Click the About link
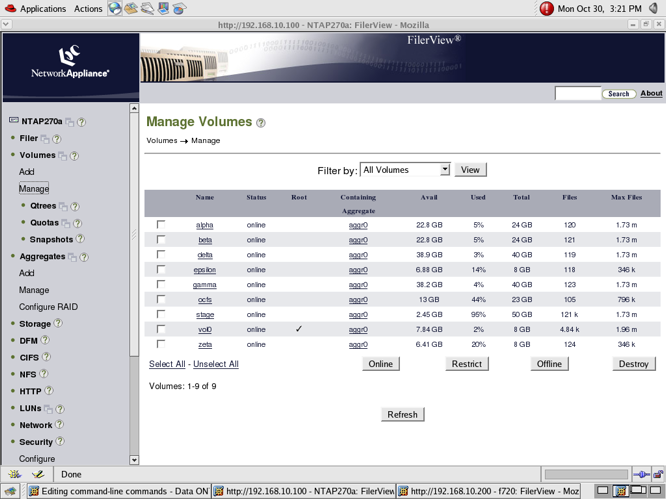The height and width of the screenshot is (499, 666). click(x=651, y=93)
